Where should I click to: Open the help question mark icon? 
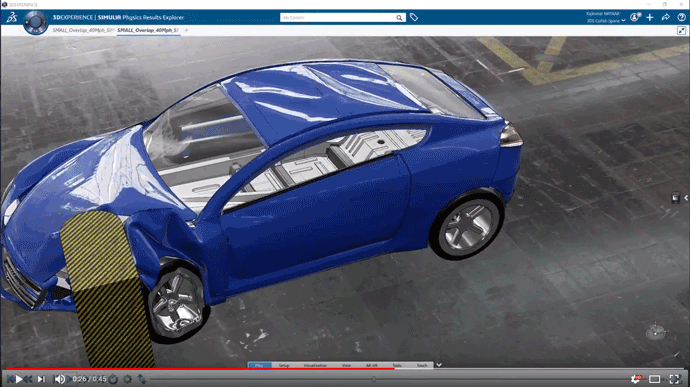tap(681, 17)
